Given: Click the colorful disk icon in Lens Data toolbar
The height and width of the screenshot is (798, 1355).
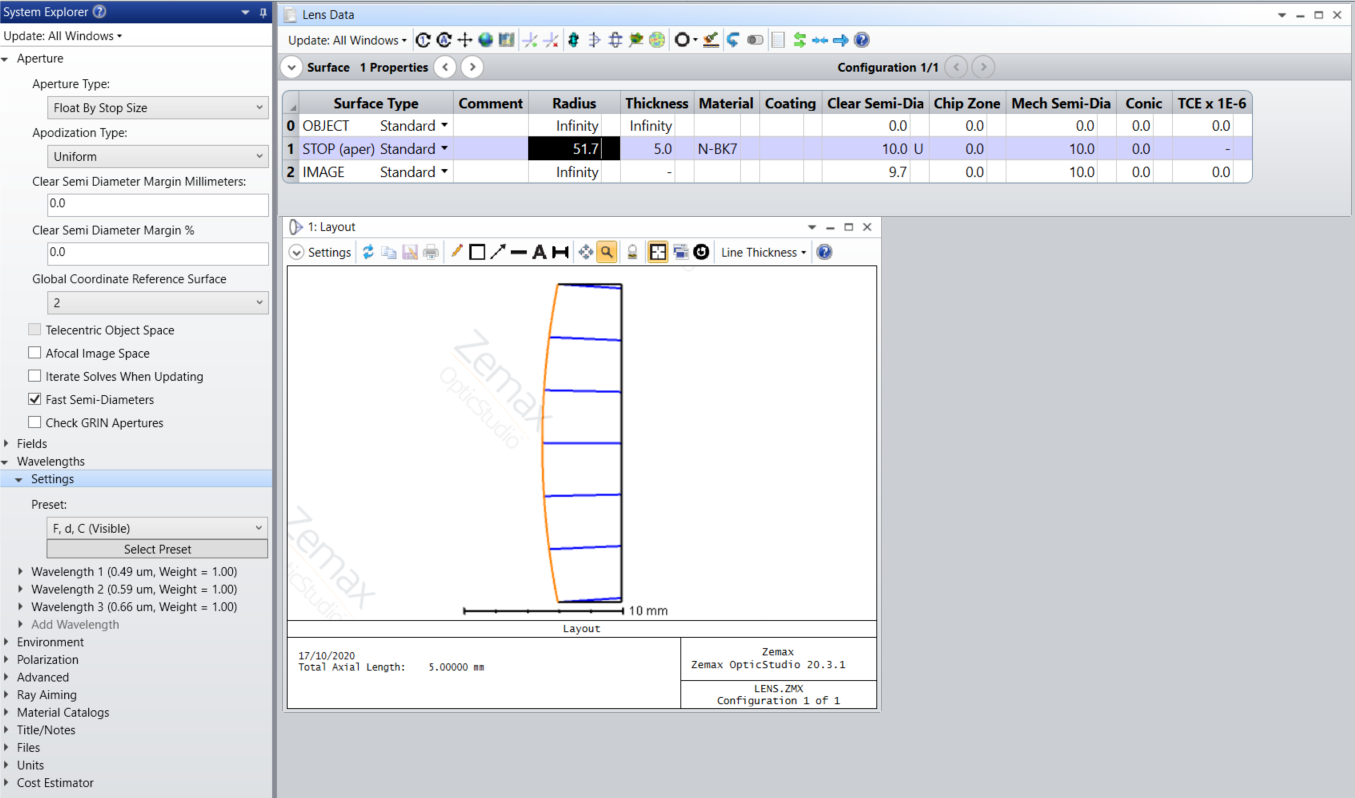Looking at the screenshot, I should [x=657, y=40].
